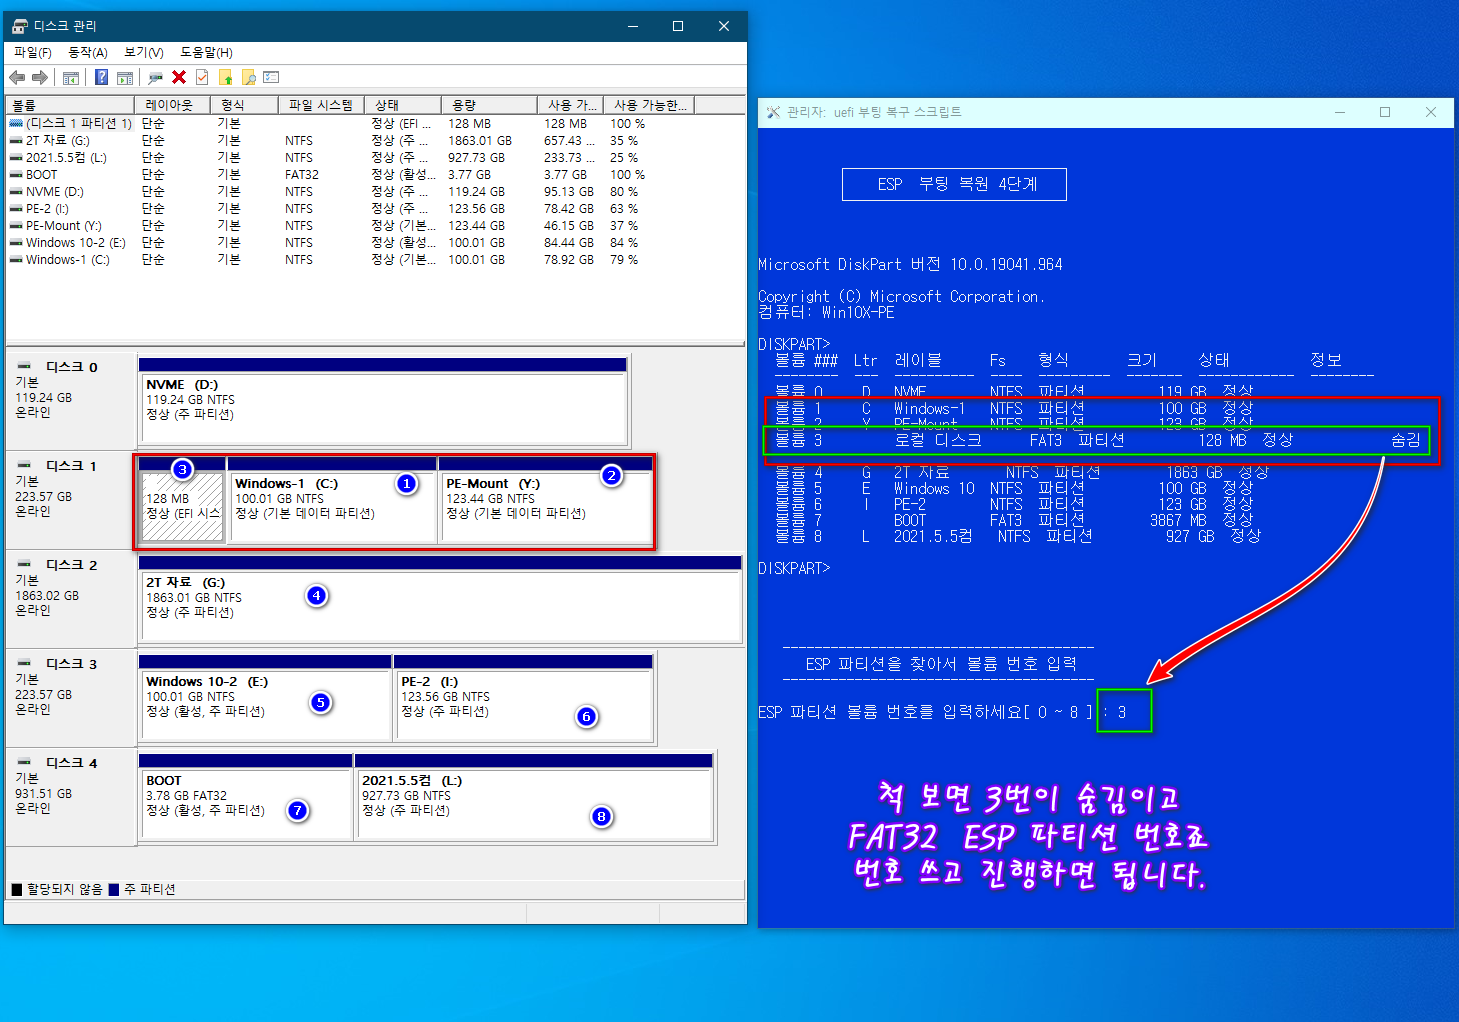
Task: Click the console window title bar tool icon
Action: point(773,112)
